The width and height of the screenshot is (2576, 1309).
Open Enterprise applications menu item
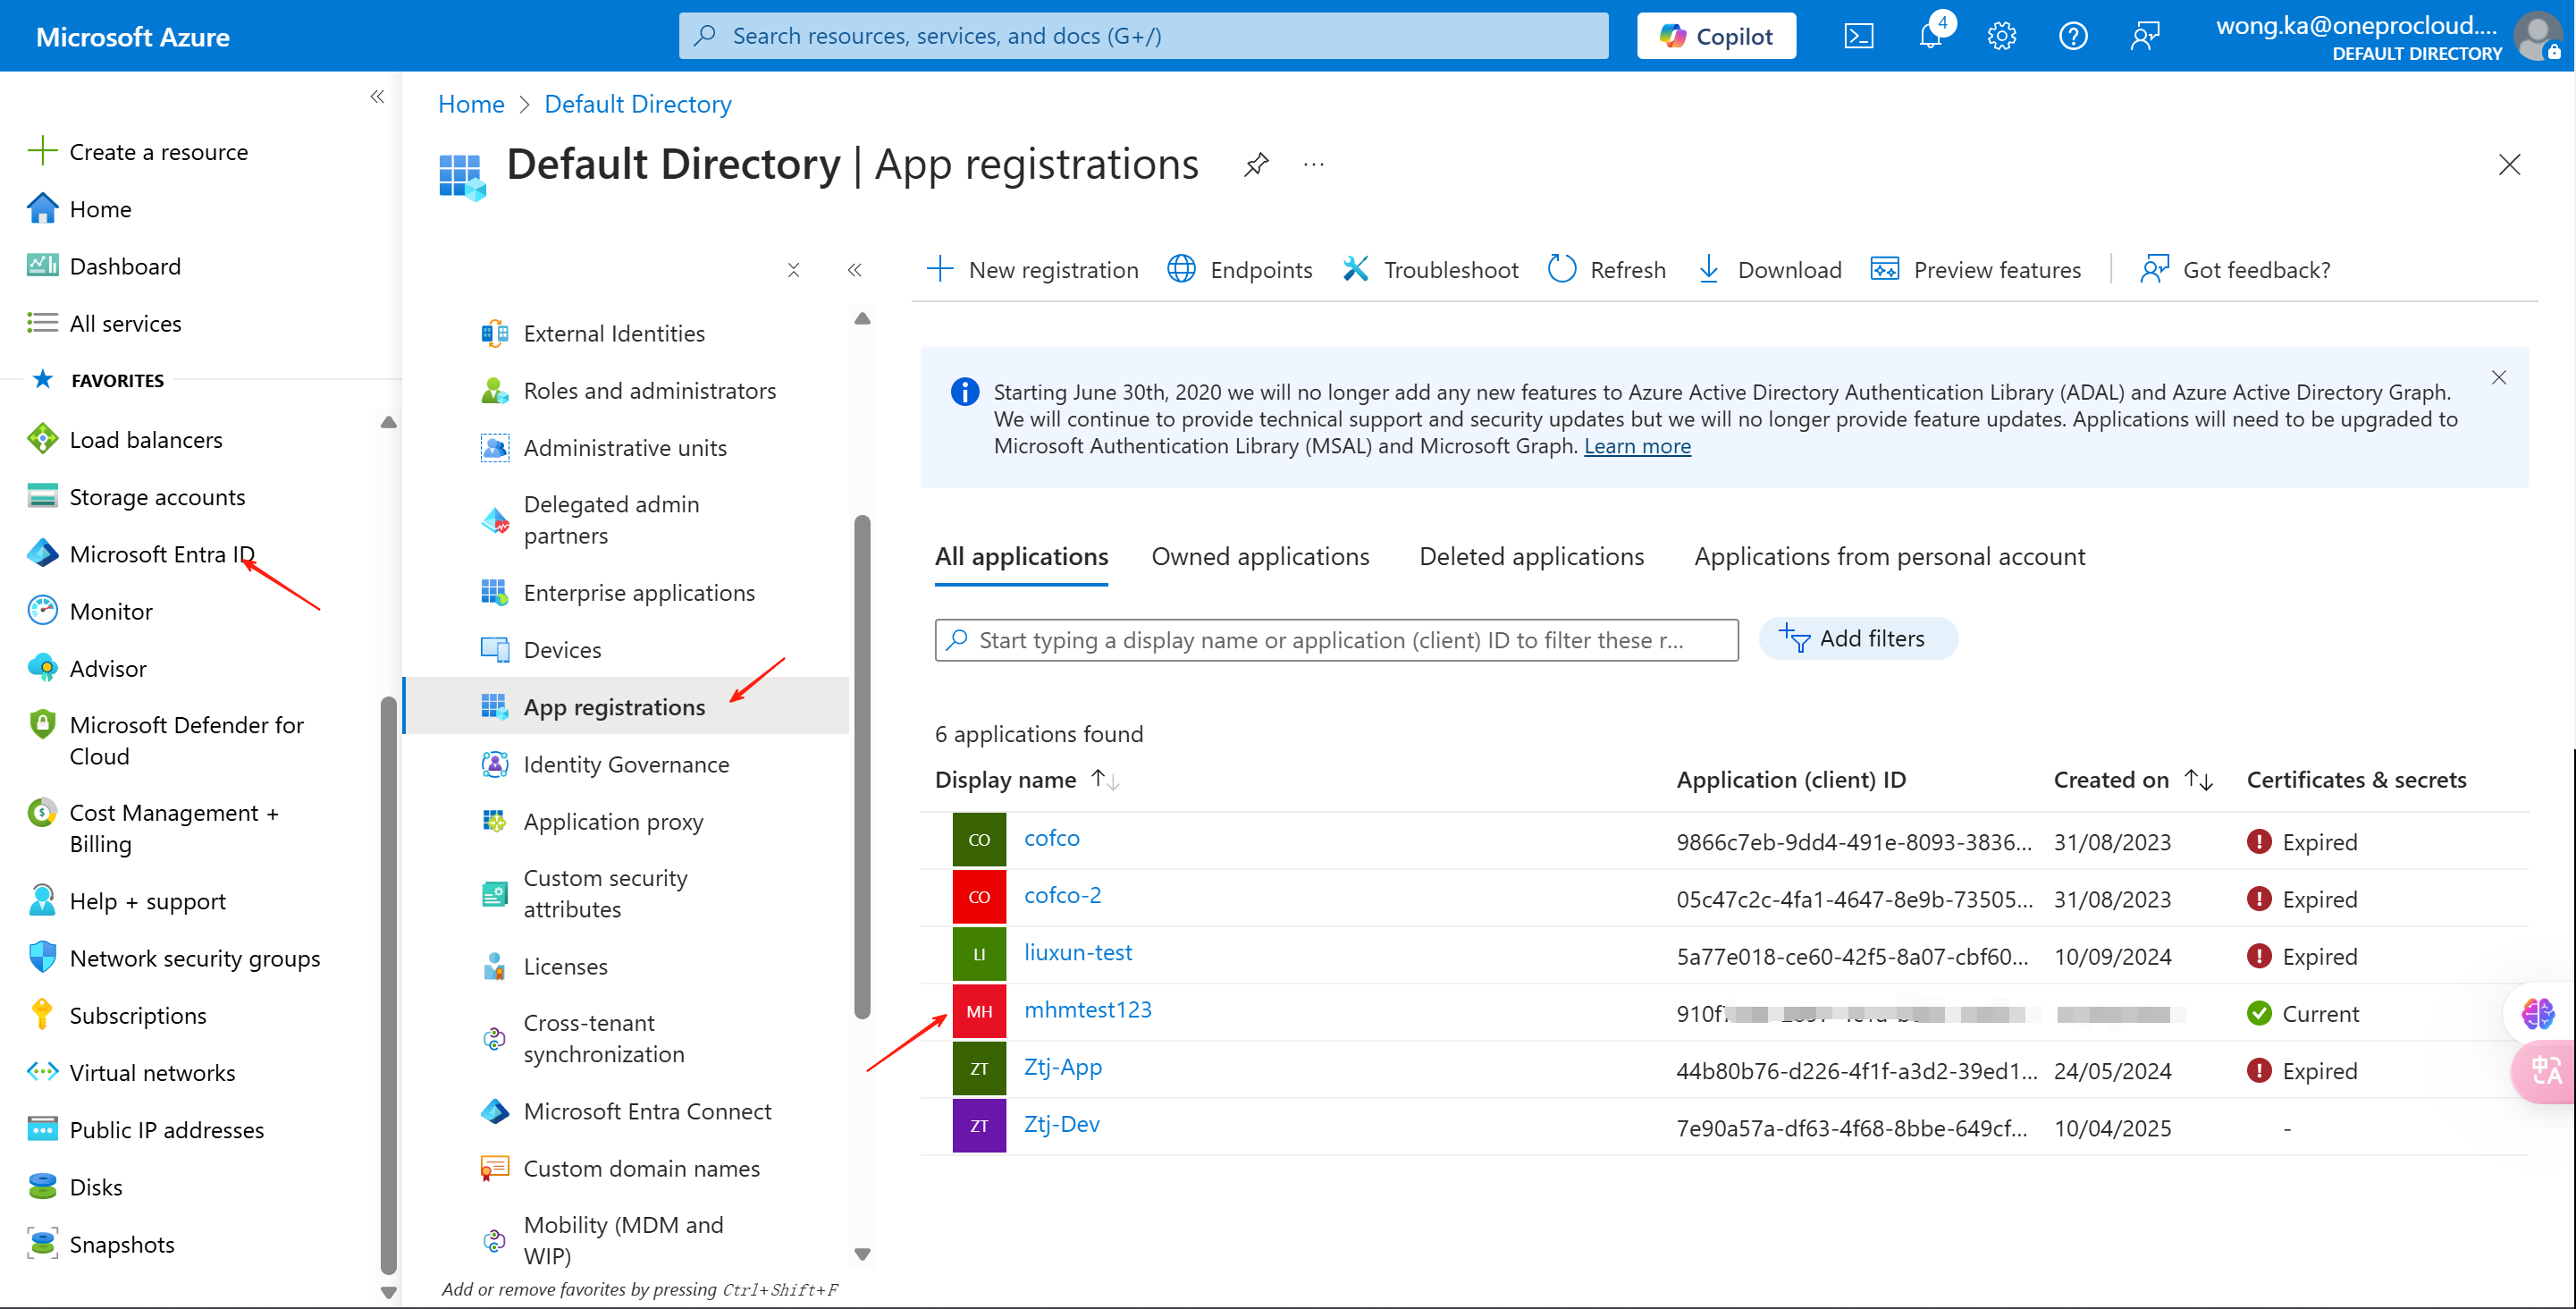coord(639,592)
